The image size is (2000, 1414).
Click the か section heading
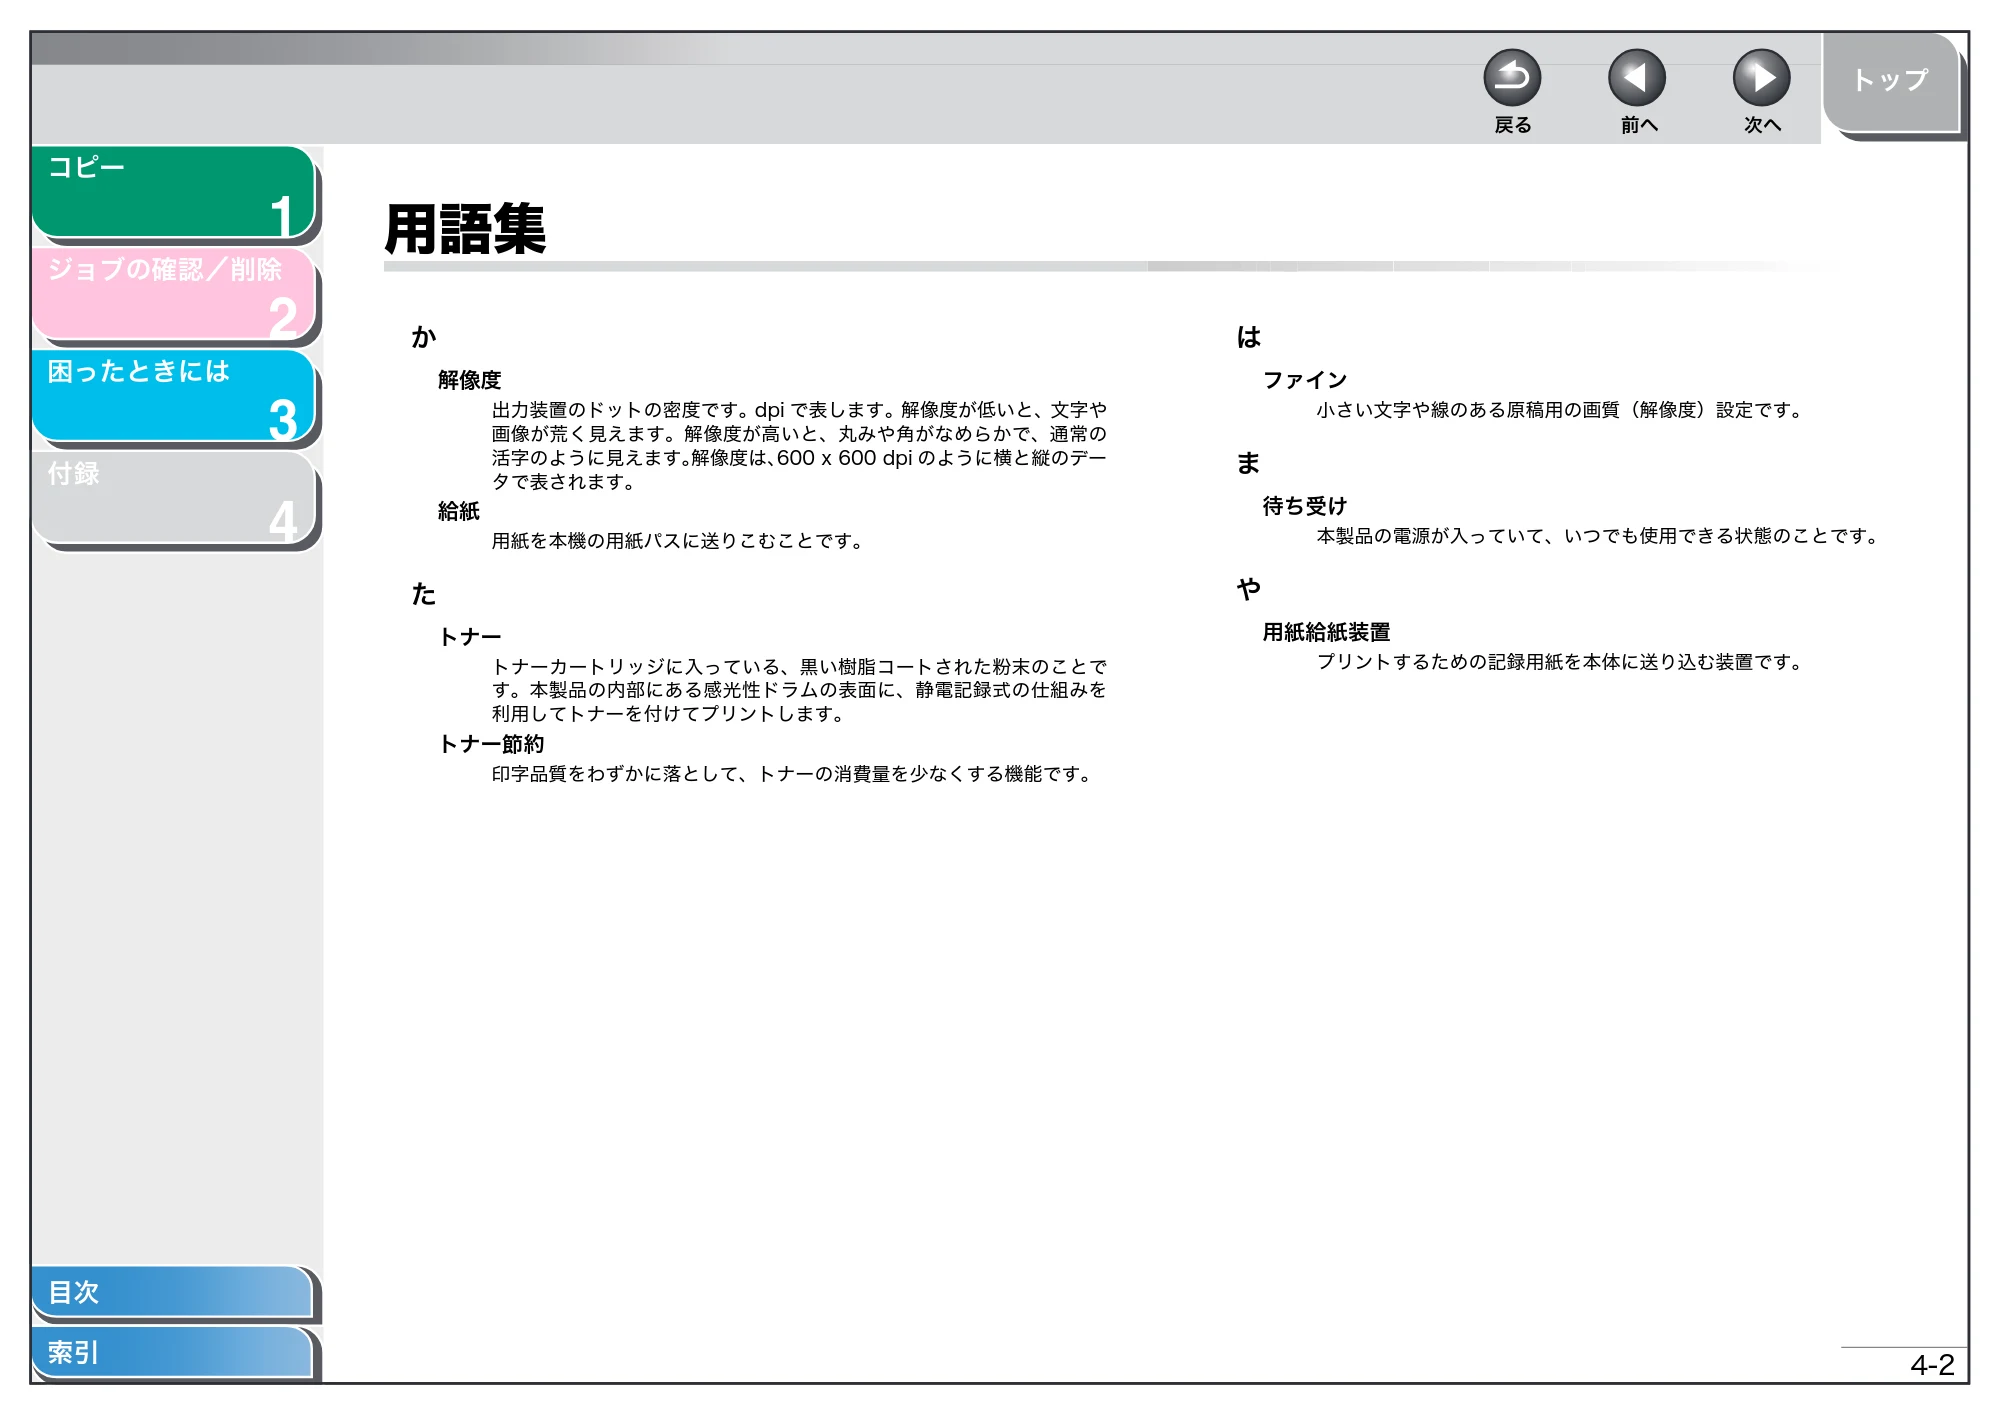pos(424,337)
